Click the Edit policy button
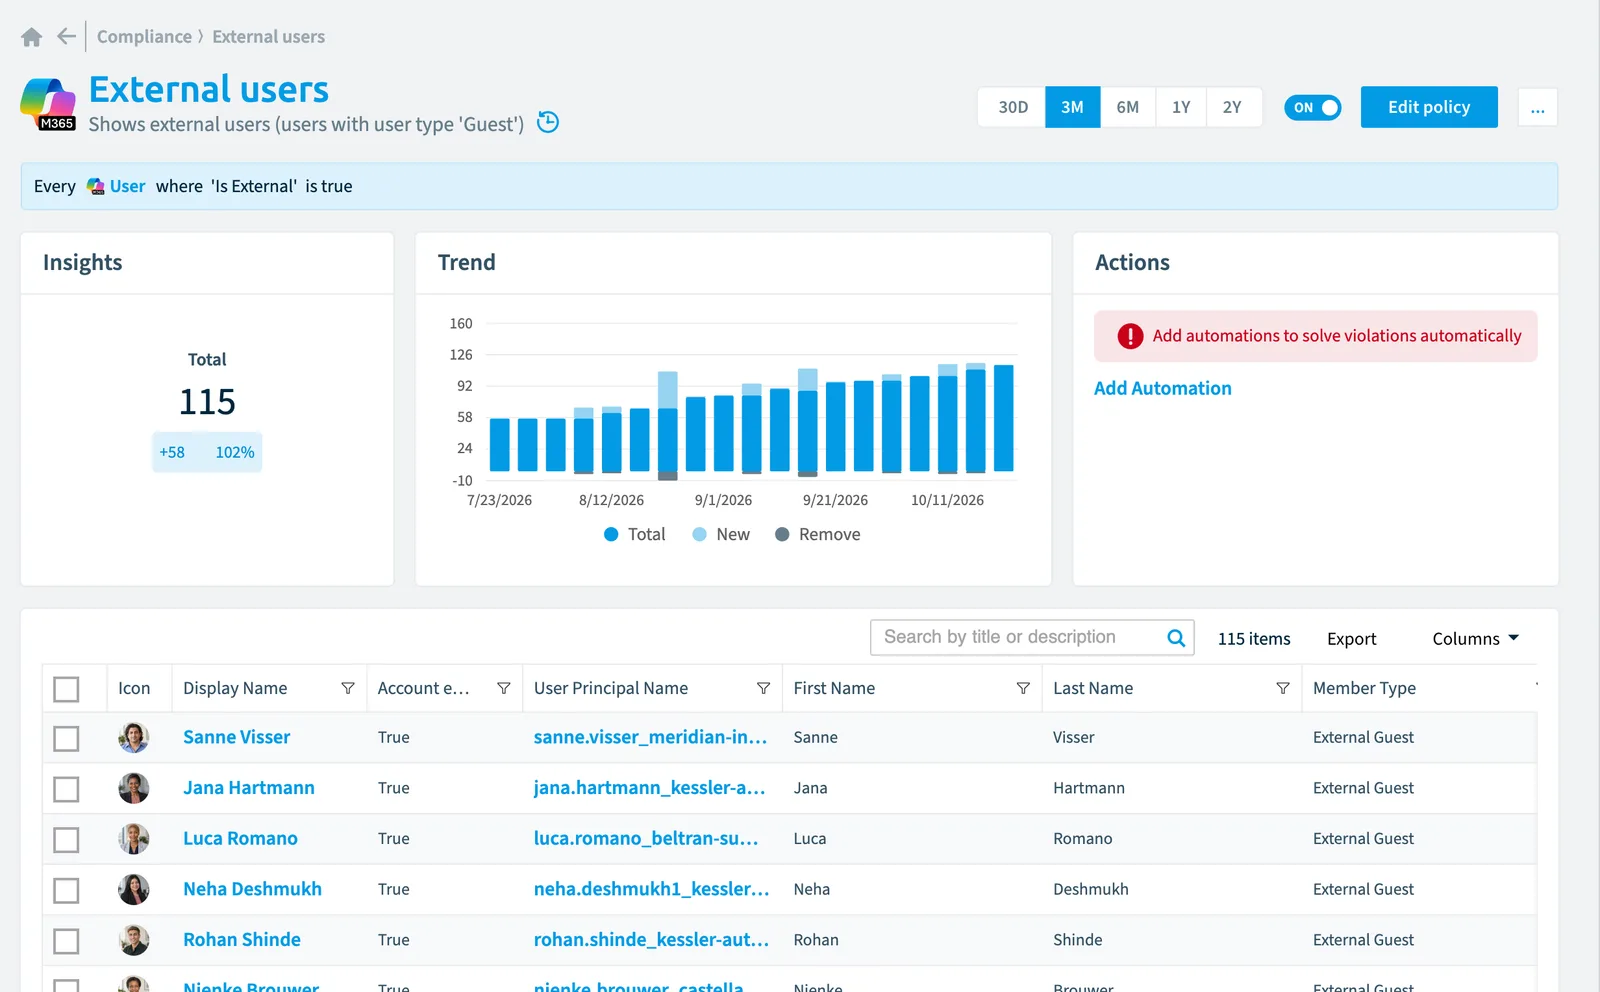The height and width of the screenshot is (992, 1600). point(1429,107)
